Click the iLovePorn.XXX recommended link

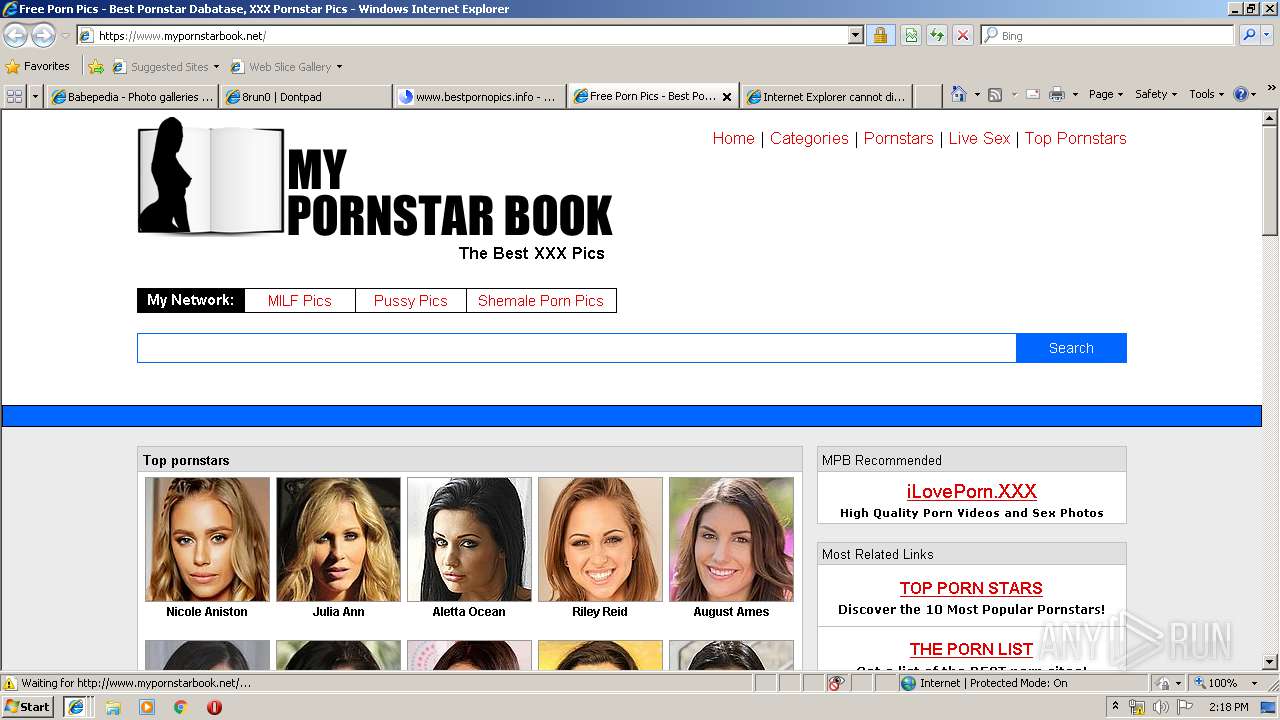pos(971,491)
